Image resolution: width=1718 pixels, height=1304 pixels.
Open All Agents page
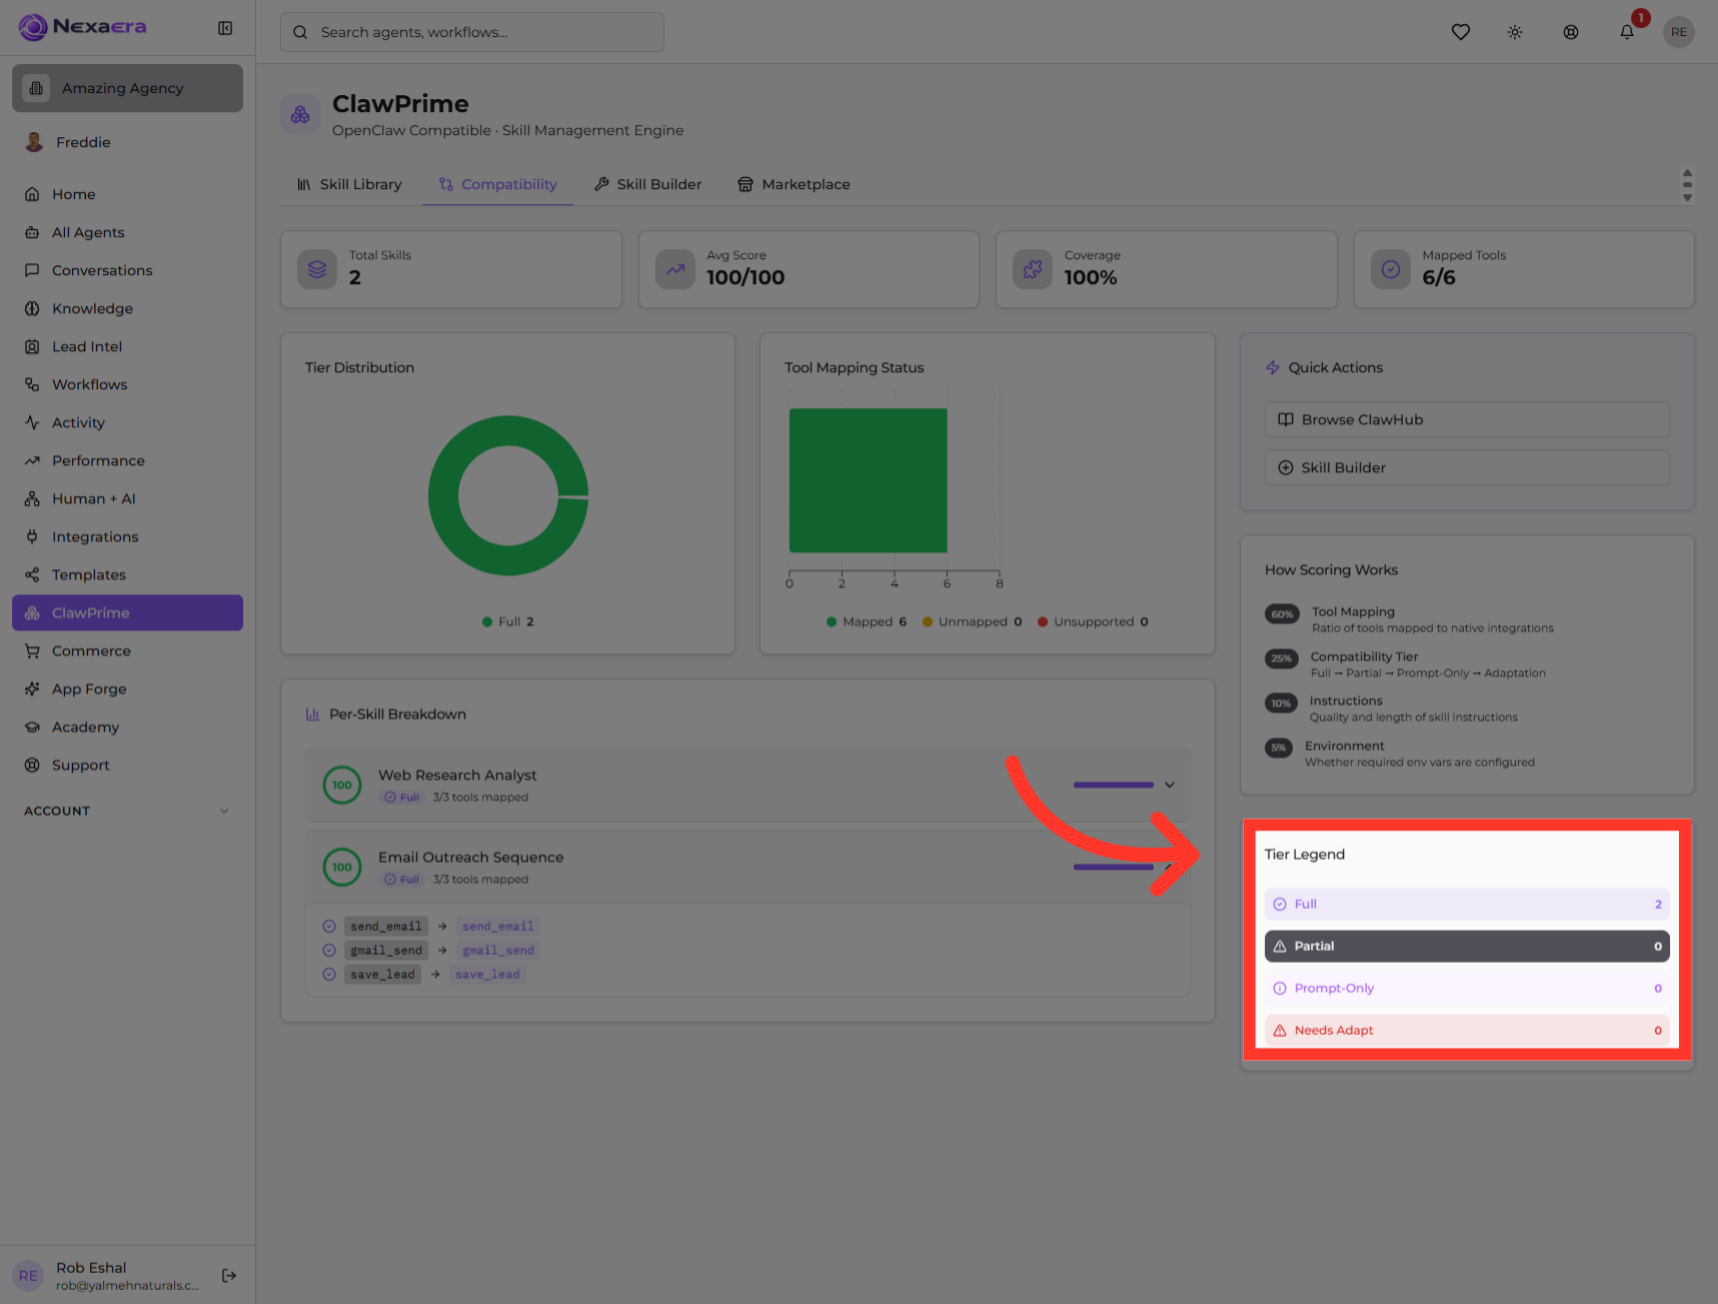coord(127,232)
